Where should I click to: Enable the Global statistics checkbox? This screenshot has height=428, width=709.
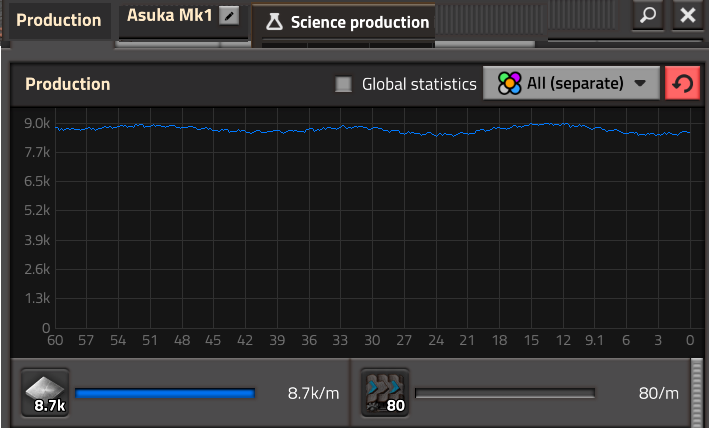[x=344, y=85]
